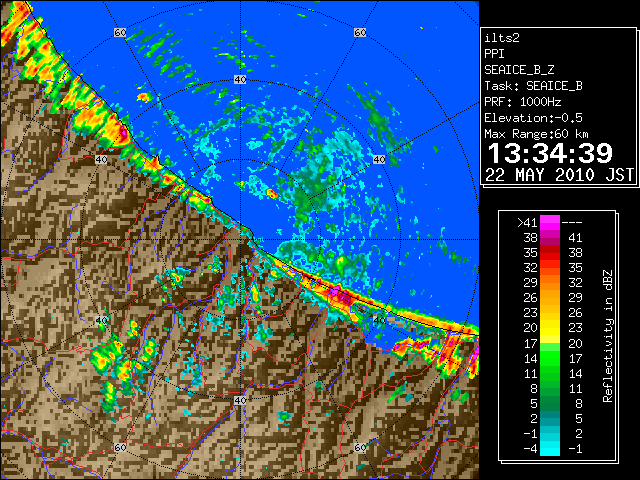Click the >41 legend value
Image resolution: width=640 pixels, height=480 pixels.
(x=527, y=222)
